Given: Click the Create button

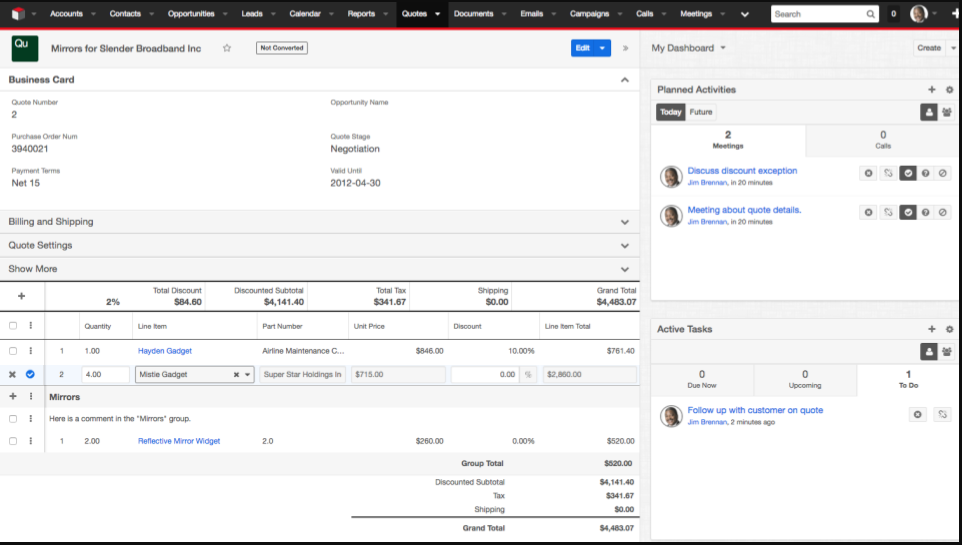Looking at the screenshot, I should point(929,48).
